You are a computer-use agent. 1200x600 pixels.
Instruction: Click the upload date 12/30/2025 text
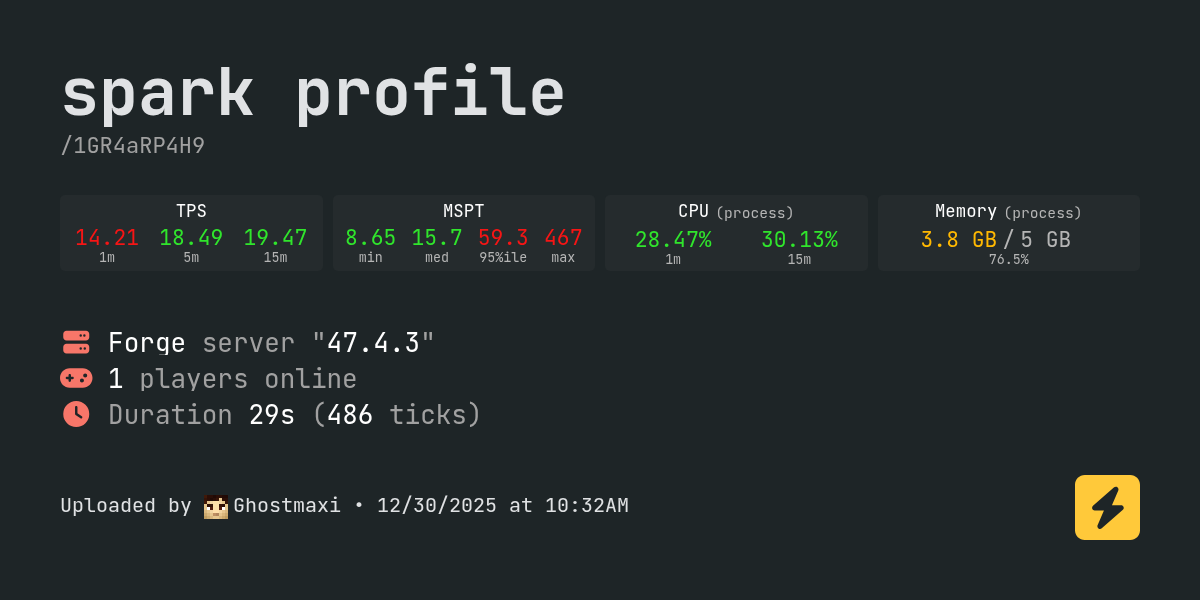436,506
